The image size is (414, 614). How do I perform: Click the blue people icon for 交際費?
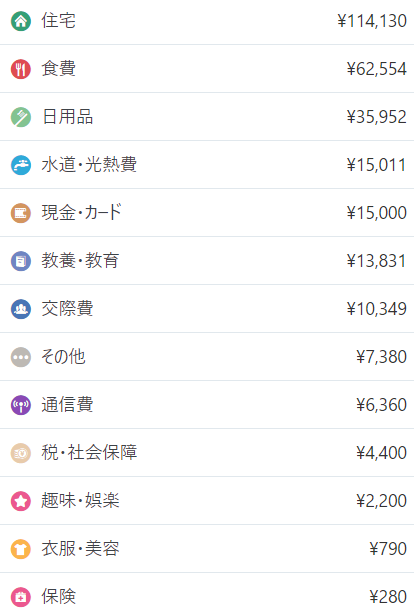pyautogui.click(x=21, y=309)
